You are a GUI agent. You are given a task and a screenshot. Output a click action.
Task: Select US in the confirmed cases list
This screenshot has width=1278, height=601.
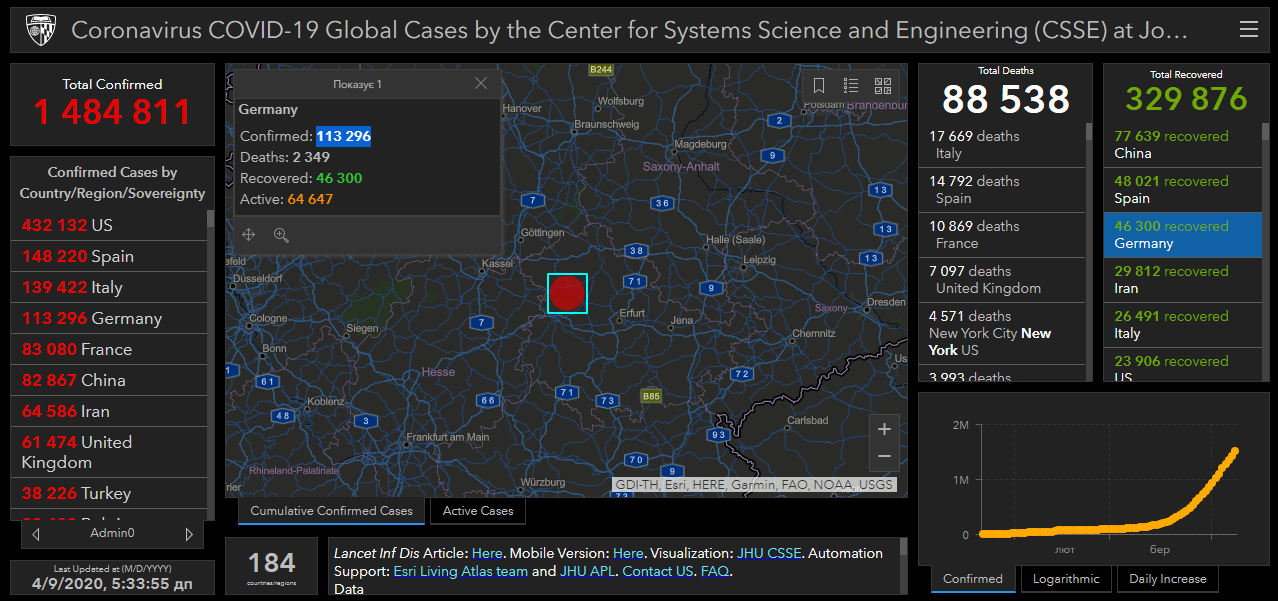(x=109, y=226)
